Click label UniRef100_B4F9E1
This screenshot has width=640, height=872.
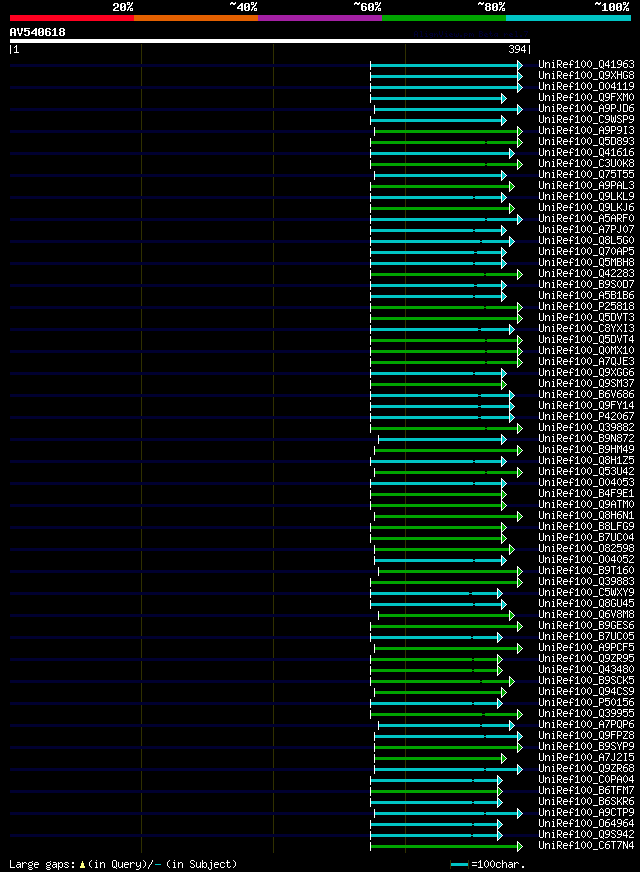point(586,494)
